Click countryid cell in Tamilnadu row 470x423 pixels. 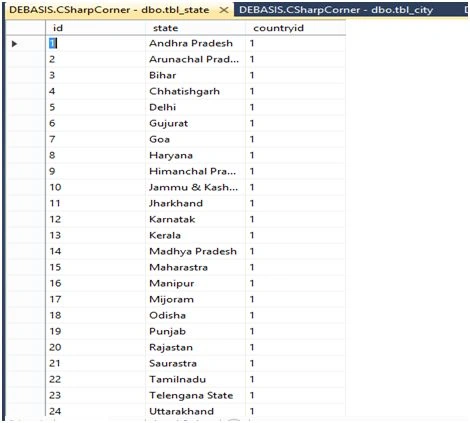pos(295,379)
